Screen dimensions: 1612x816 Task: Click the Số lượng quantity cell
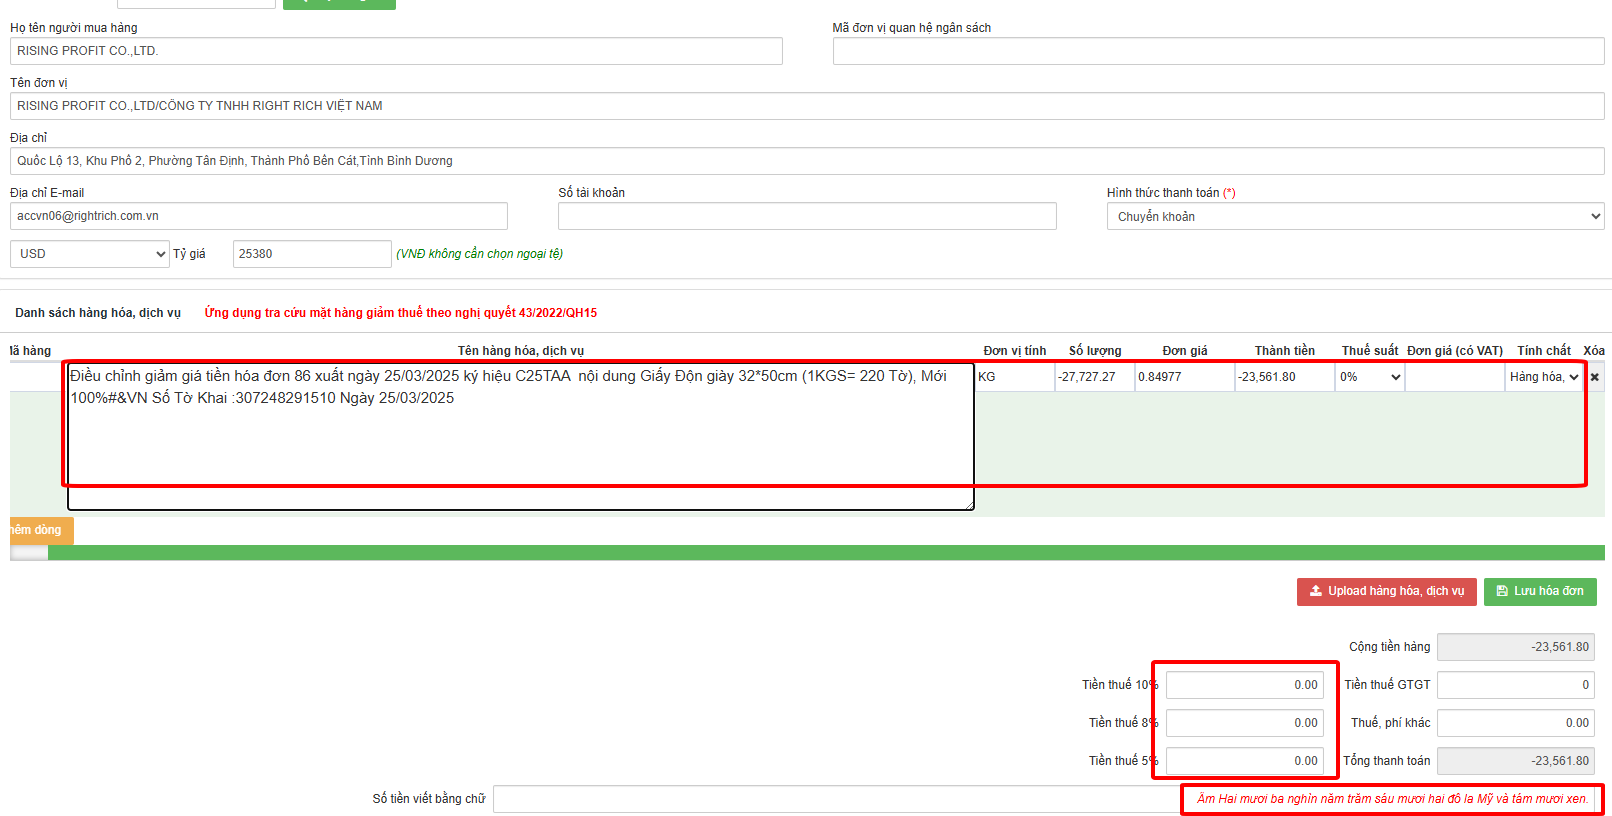[x=1093, y=377]
